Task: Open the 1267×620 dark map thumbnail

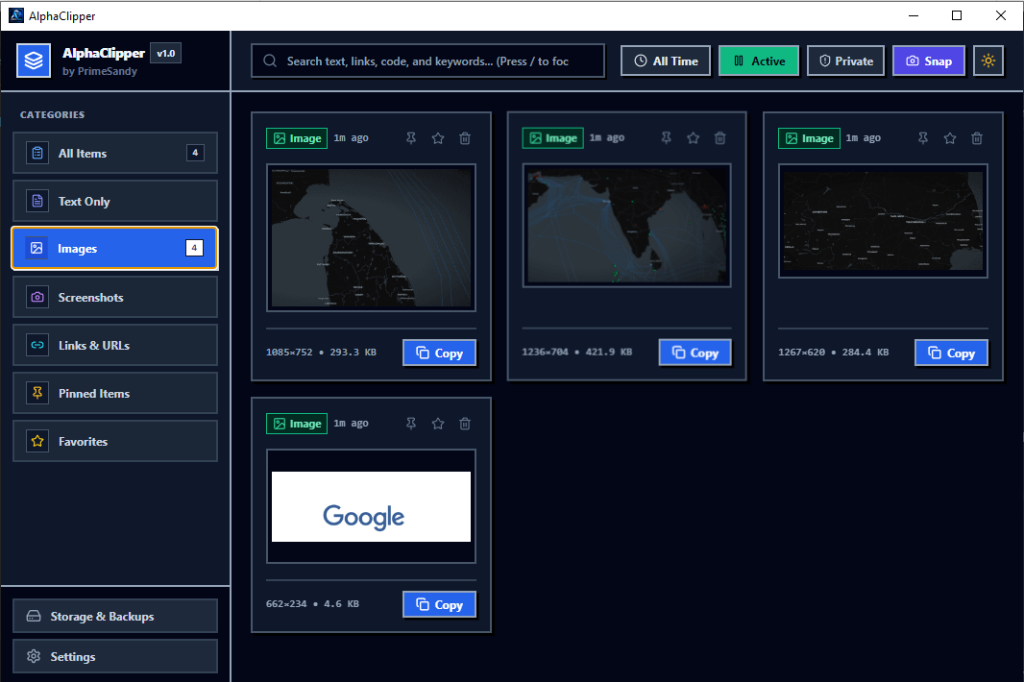Action: tap(883, 221)
